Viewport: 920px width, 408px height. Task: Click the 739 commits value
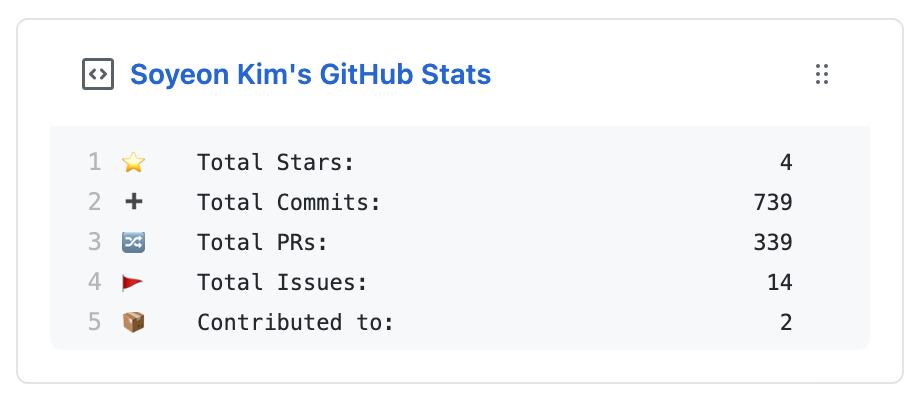[x=773, y=202]
